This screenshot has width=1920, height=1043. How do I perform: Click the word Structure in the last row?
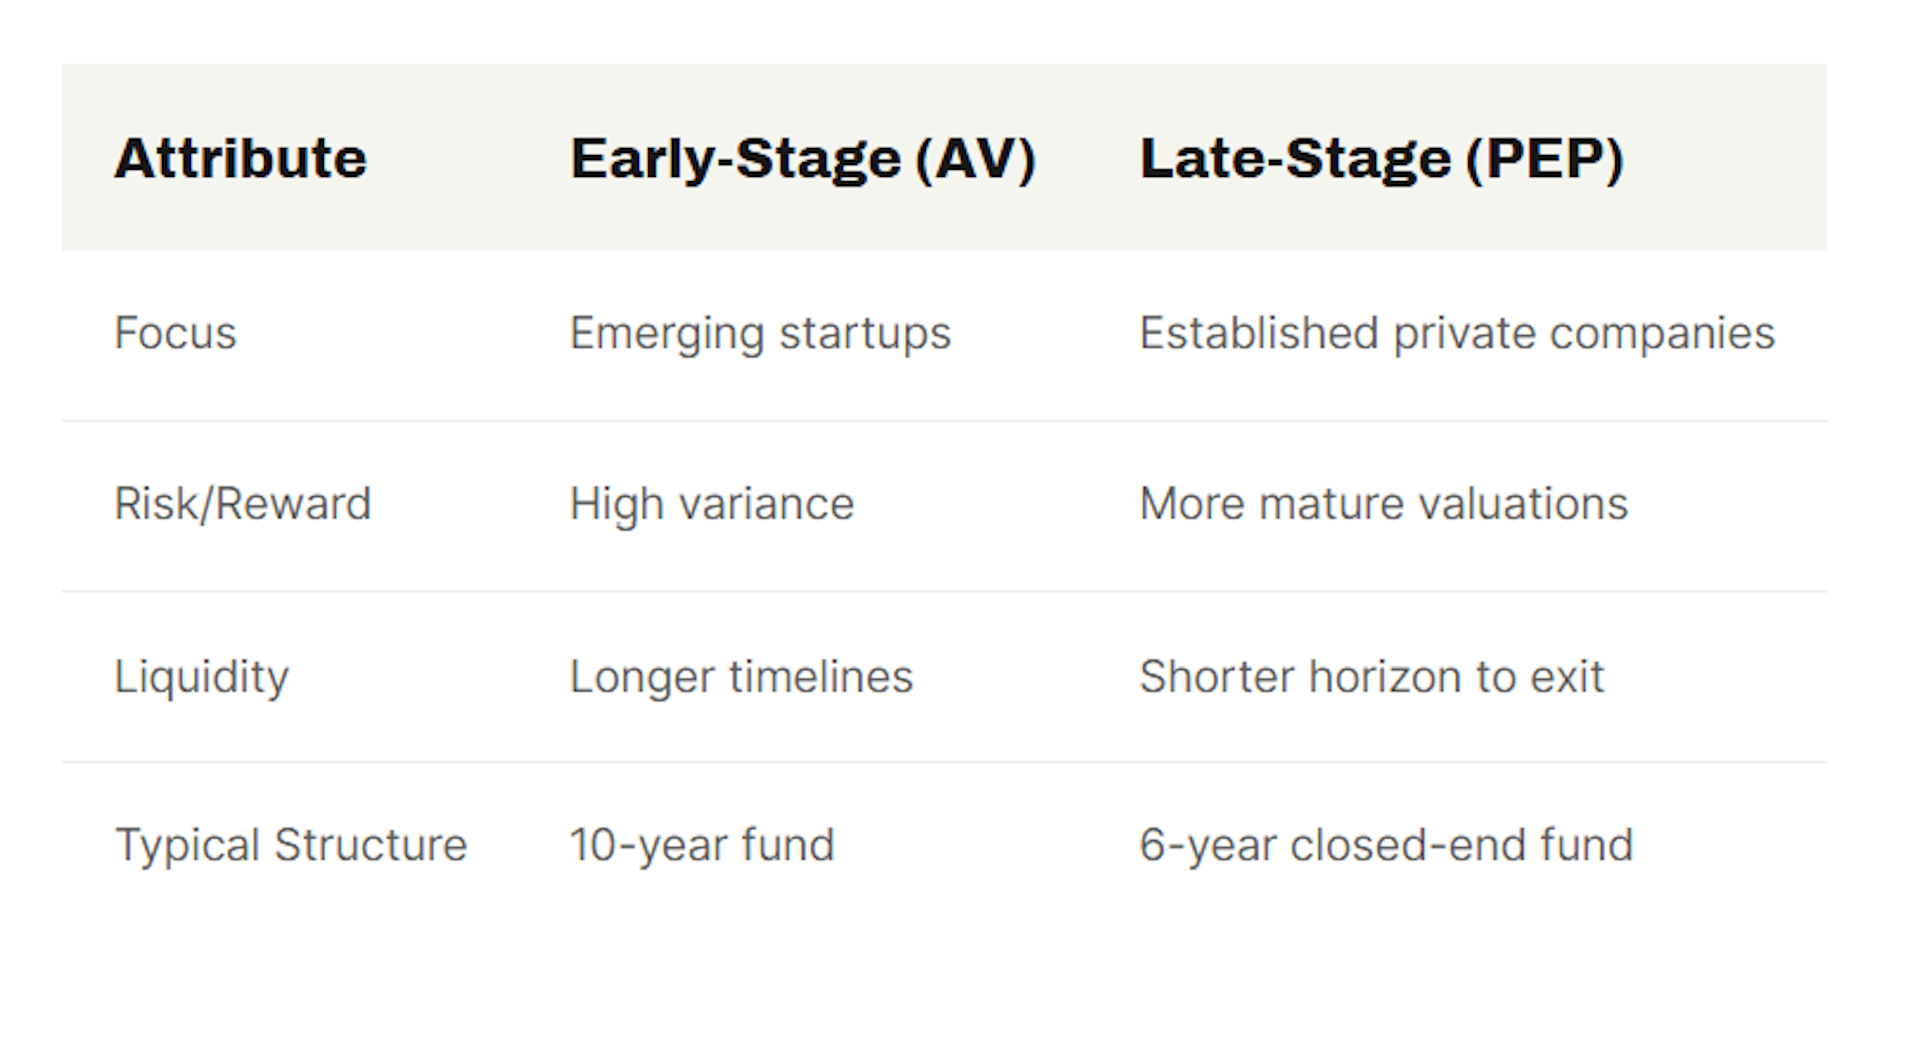370,845
